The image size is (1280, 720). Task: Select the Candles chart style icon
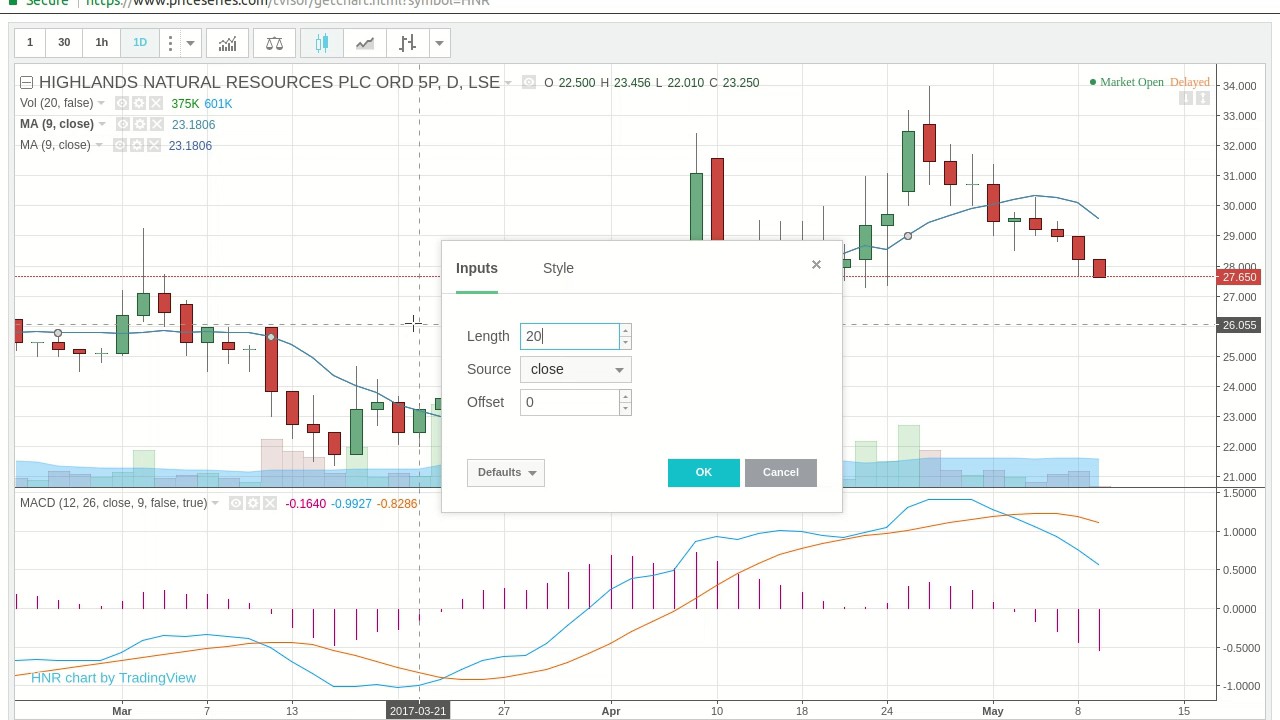coord(322,43)
